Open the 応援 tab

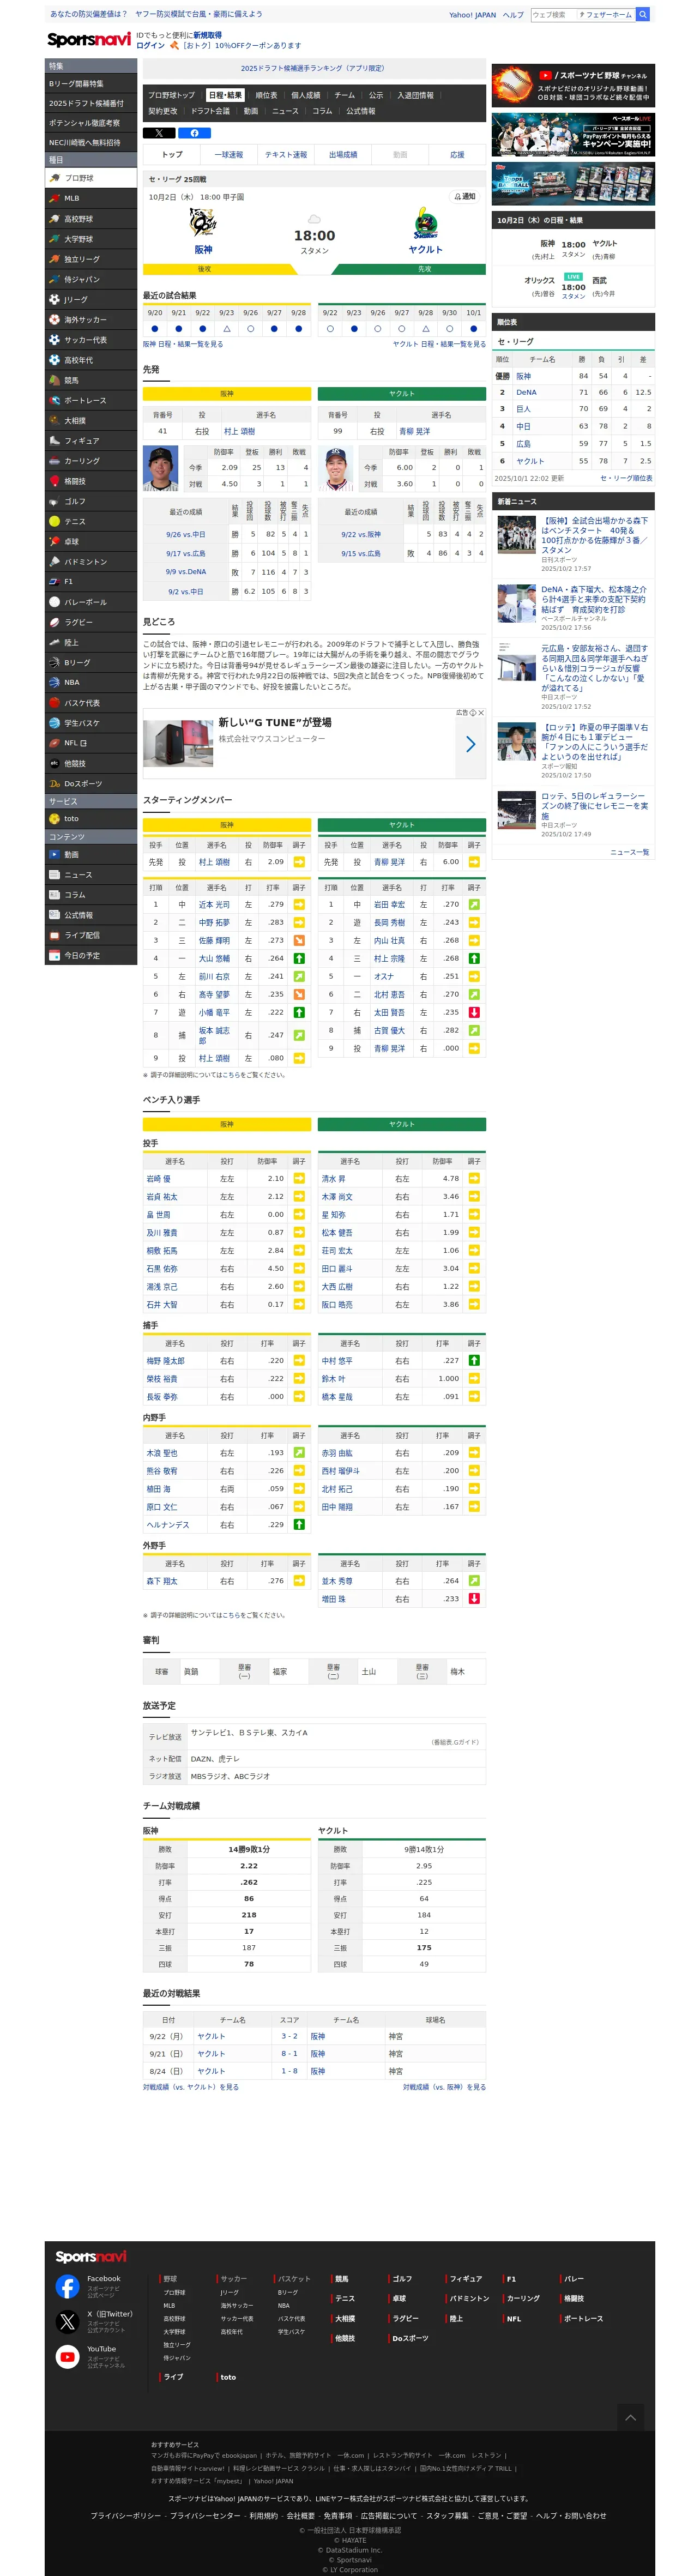457,155
